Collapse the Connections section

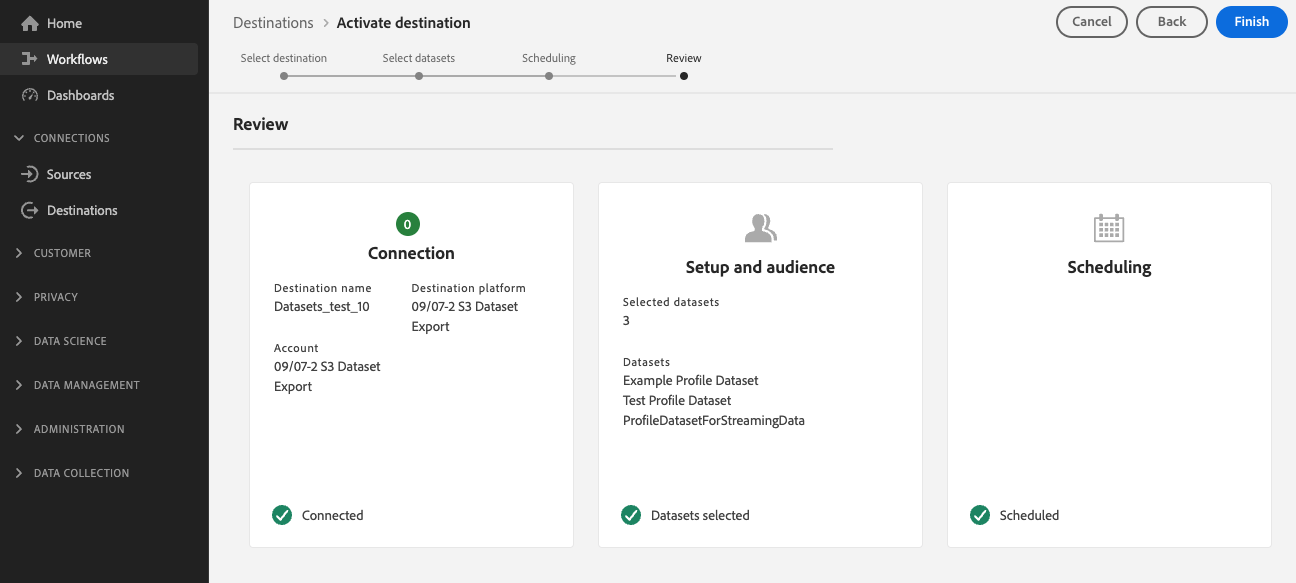(x=19, y=138)
